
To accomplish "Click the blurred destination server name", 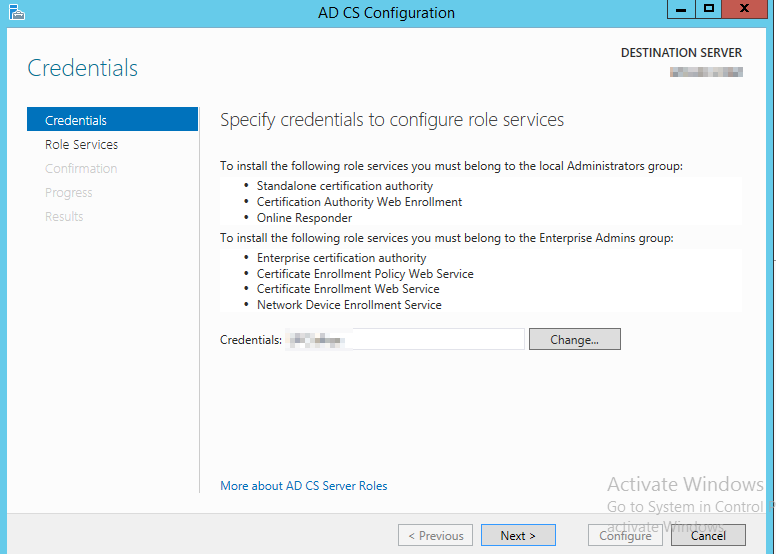I will coord(706,72).
